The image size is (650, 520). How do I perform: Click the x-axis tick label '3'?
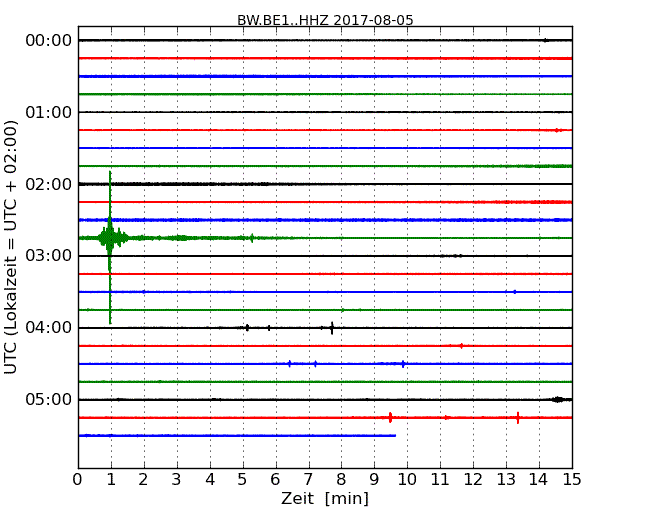pos(177,480)
